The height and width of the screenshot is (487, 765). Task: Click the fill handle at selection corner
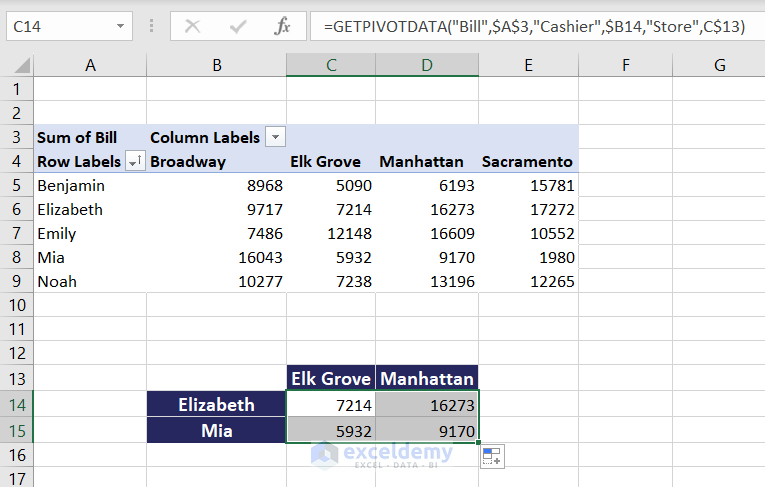479,442
